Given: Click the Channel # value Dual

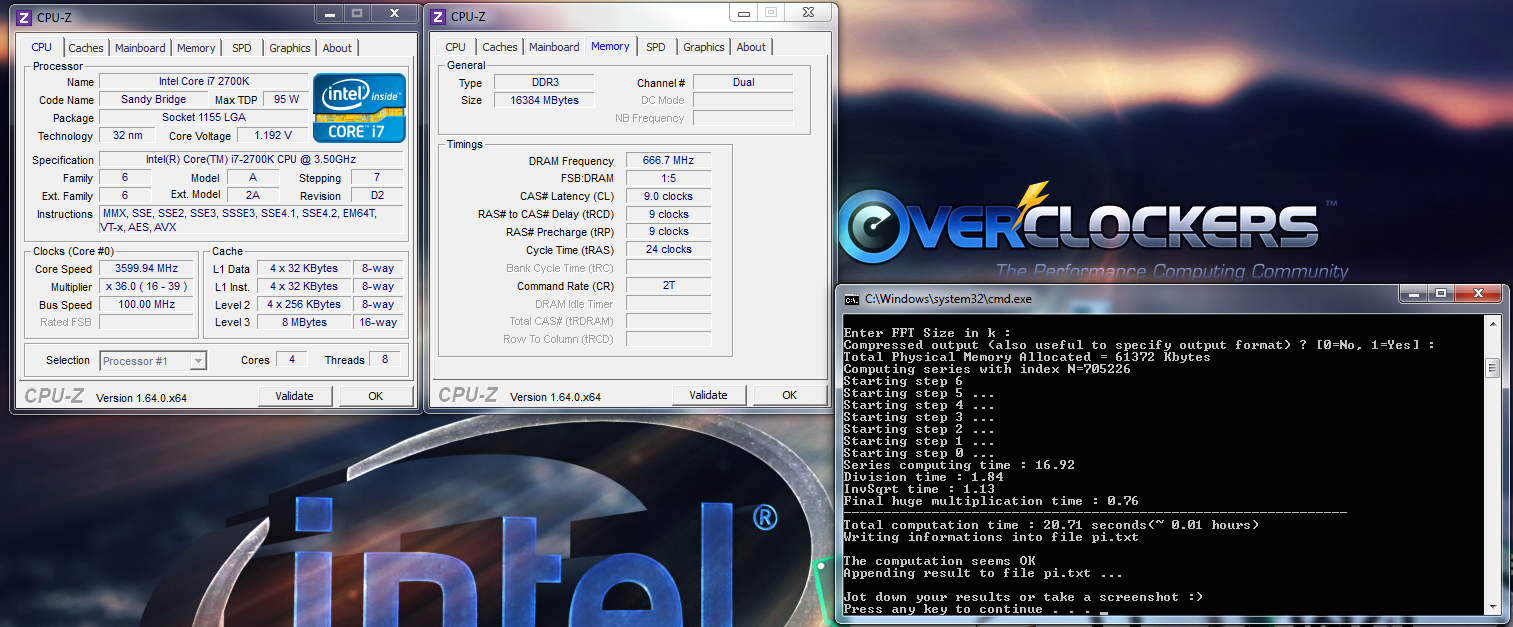Looking at the screenshot, I should pyautogui.click(x=743, y=82).
